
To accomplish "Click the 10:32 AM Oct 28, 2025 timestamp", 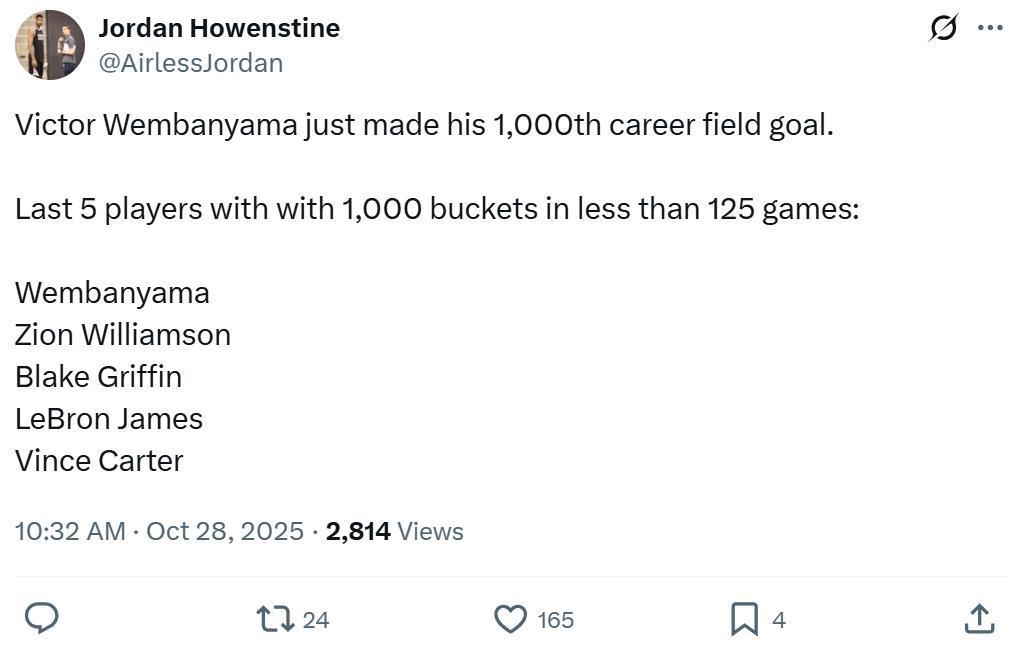I will pyautogui.click(x=159, y=531).
